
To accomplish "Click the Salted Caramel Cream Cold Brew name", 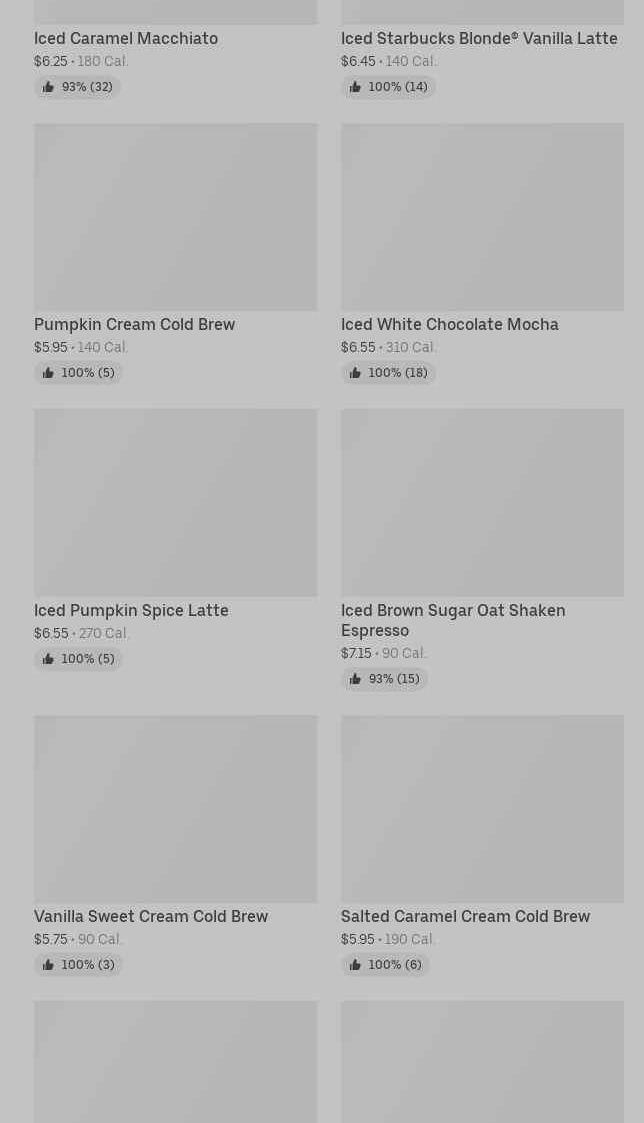I will point(466,916).
